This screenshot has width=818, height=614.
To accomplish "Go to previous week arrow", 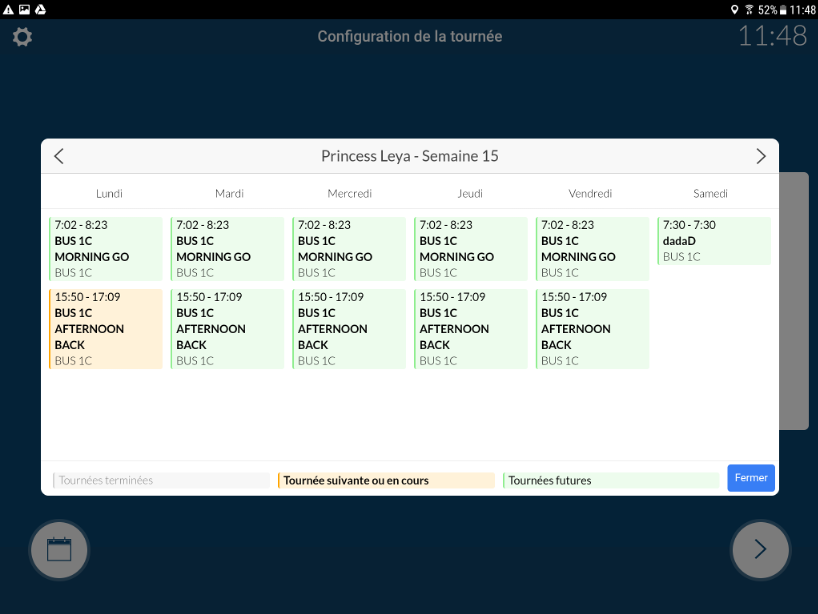I will point(59,156).
